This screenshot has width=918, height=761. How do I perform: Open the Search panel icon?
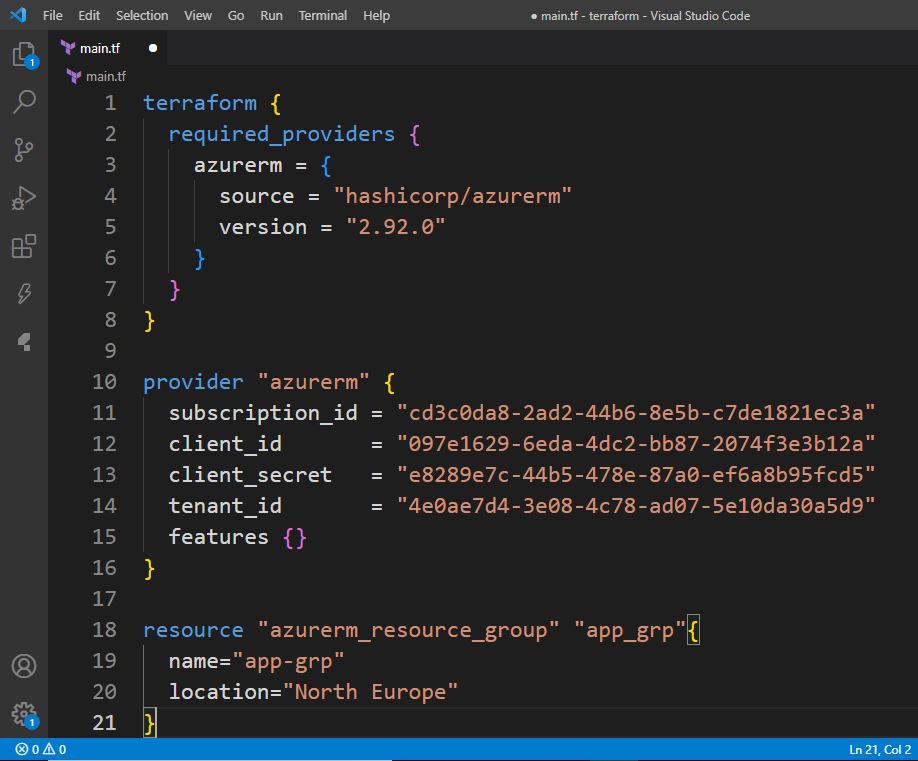(x=23, y=102)
